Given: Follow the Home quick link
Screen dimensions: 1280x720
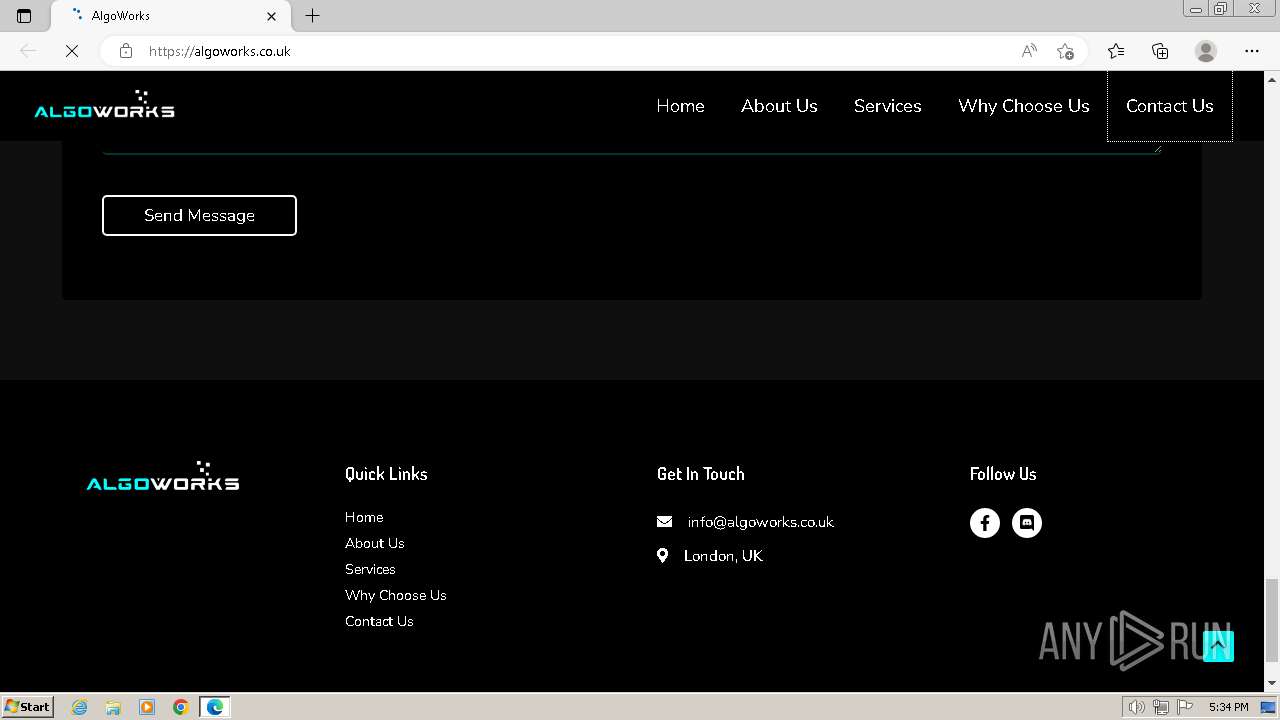Looking at the screenshot, I should (364, 517).
